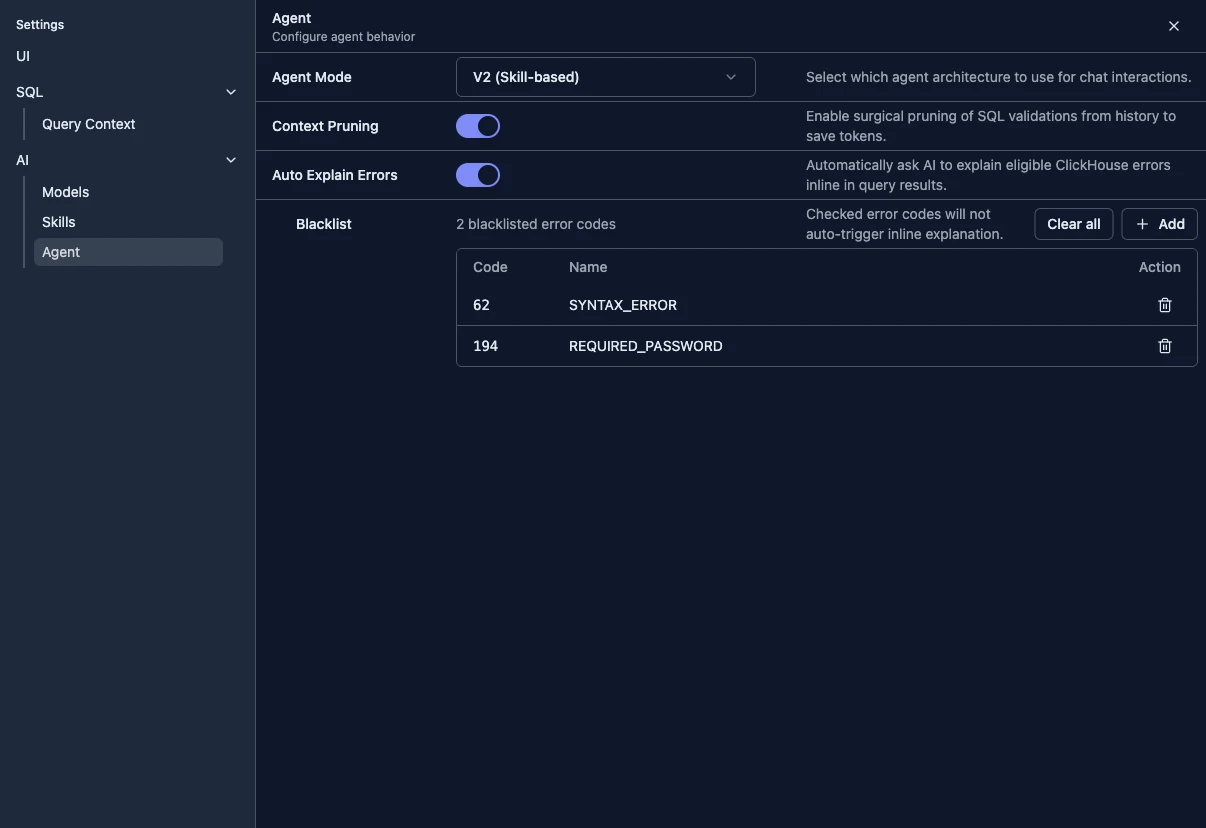Click the Code column header
This screenshot has width=1206, height=828.
[x=489, y=266]
